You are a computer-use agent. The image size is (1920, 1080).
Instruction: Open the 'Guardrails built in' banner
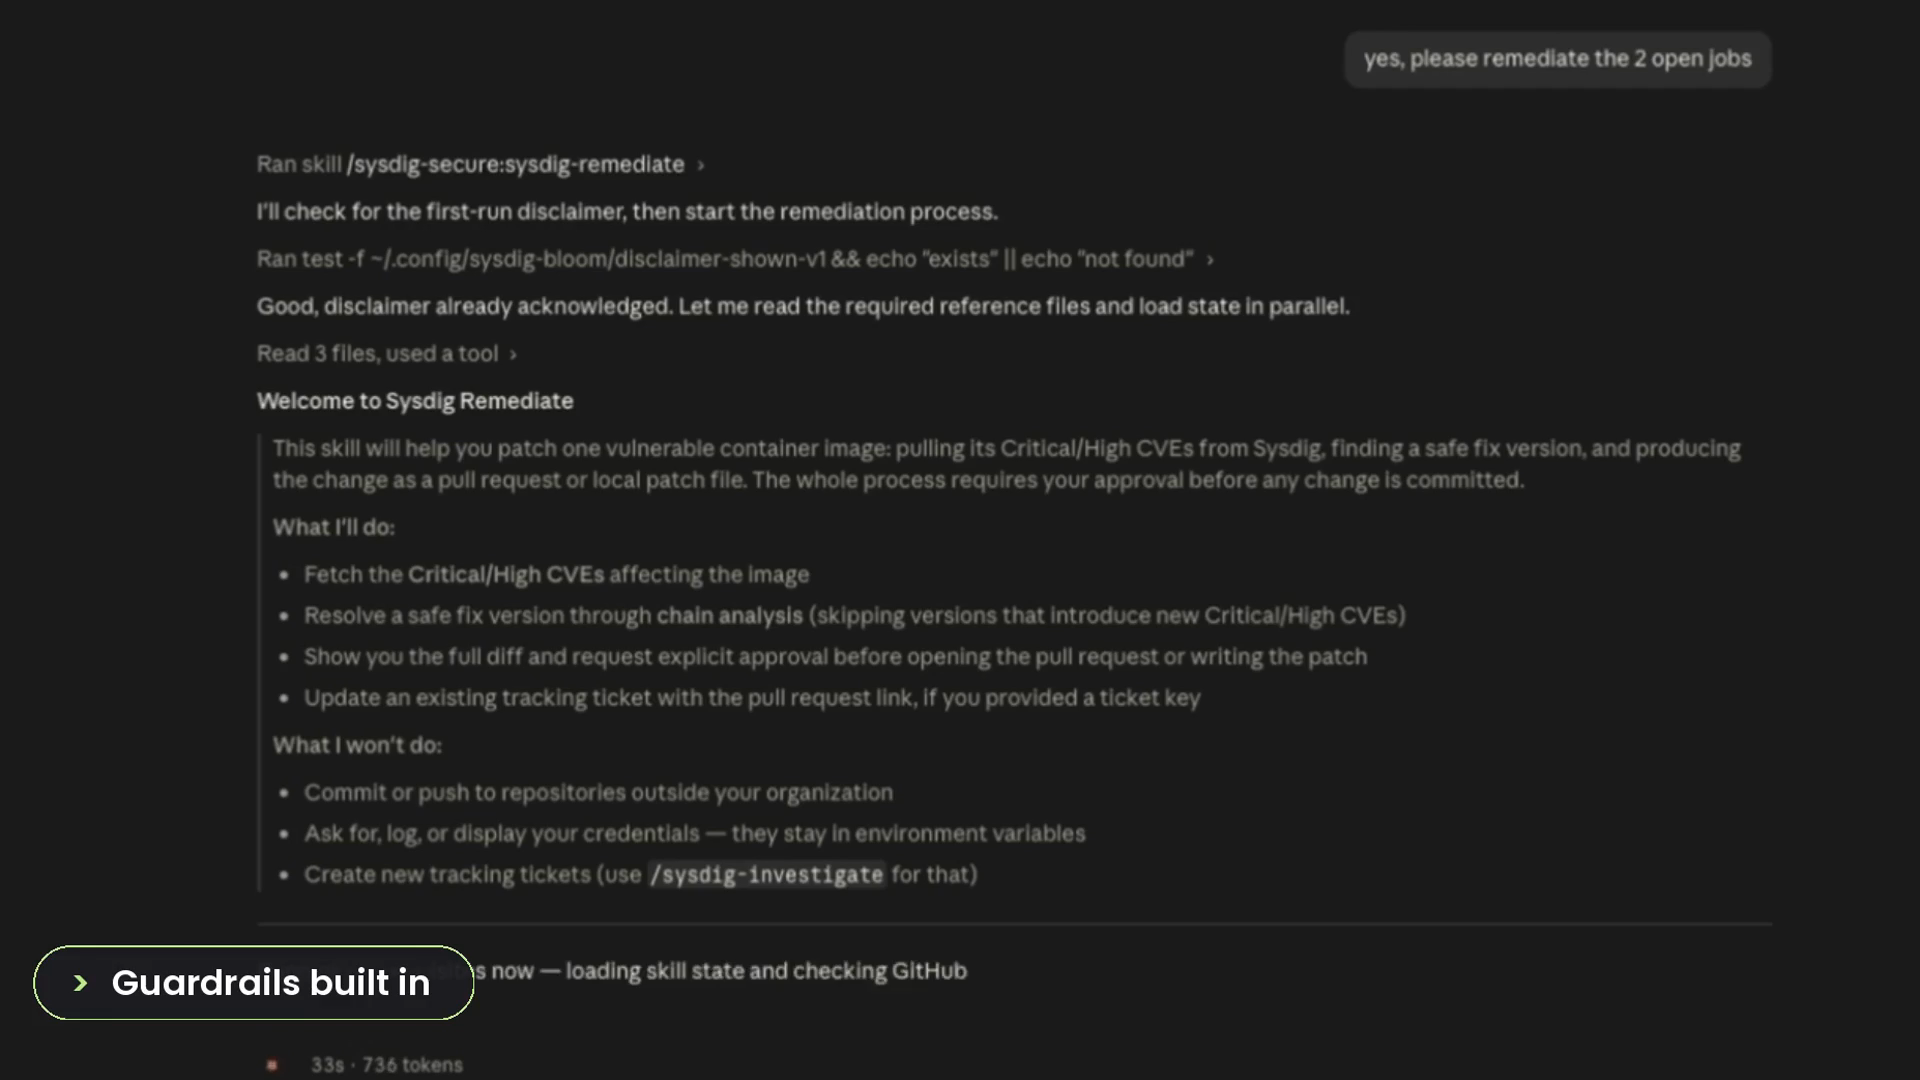point(254,983)
